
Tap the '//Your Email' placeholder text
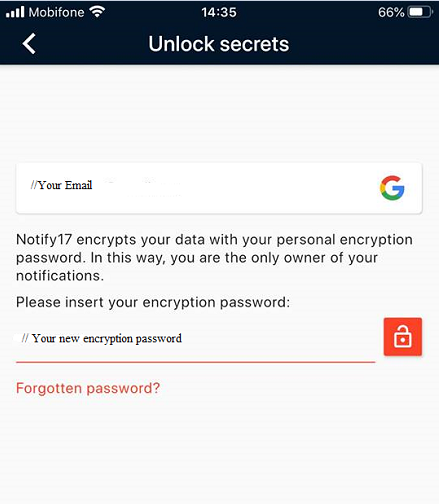[x=61, y=185]
